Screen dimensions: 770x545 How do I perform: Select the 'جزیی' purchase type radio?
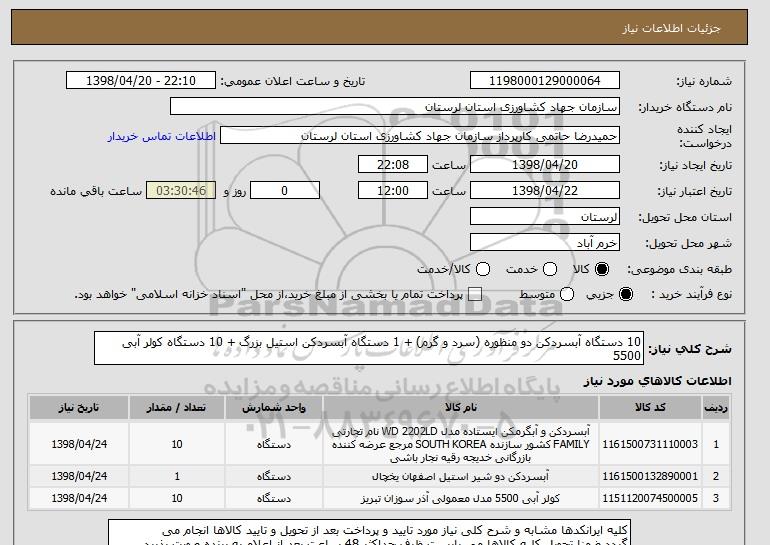click(x=626, y=294)
